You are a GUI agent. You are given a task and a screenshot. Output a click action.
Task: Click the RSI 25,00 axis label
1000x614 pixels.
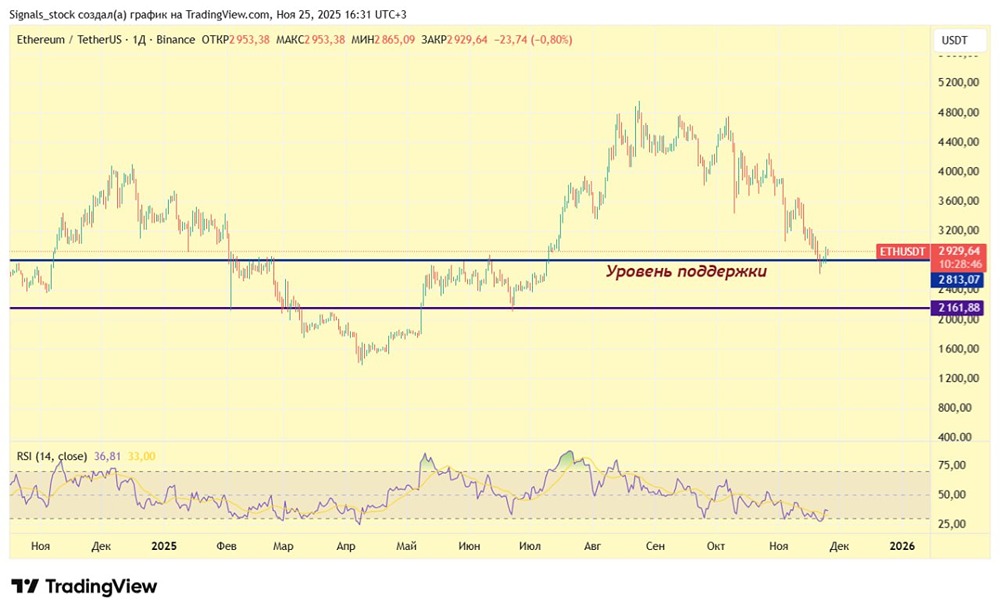click(x=952, y=523)
